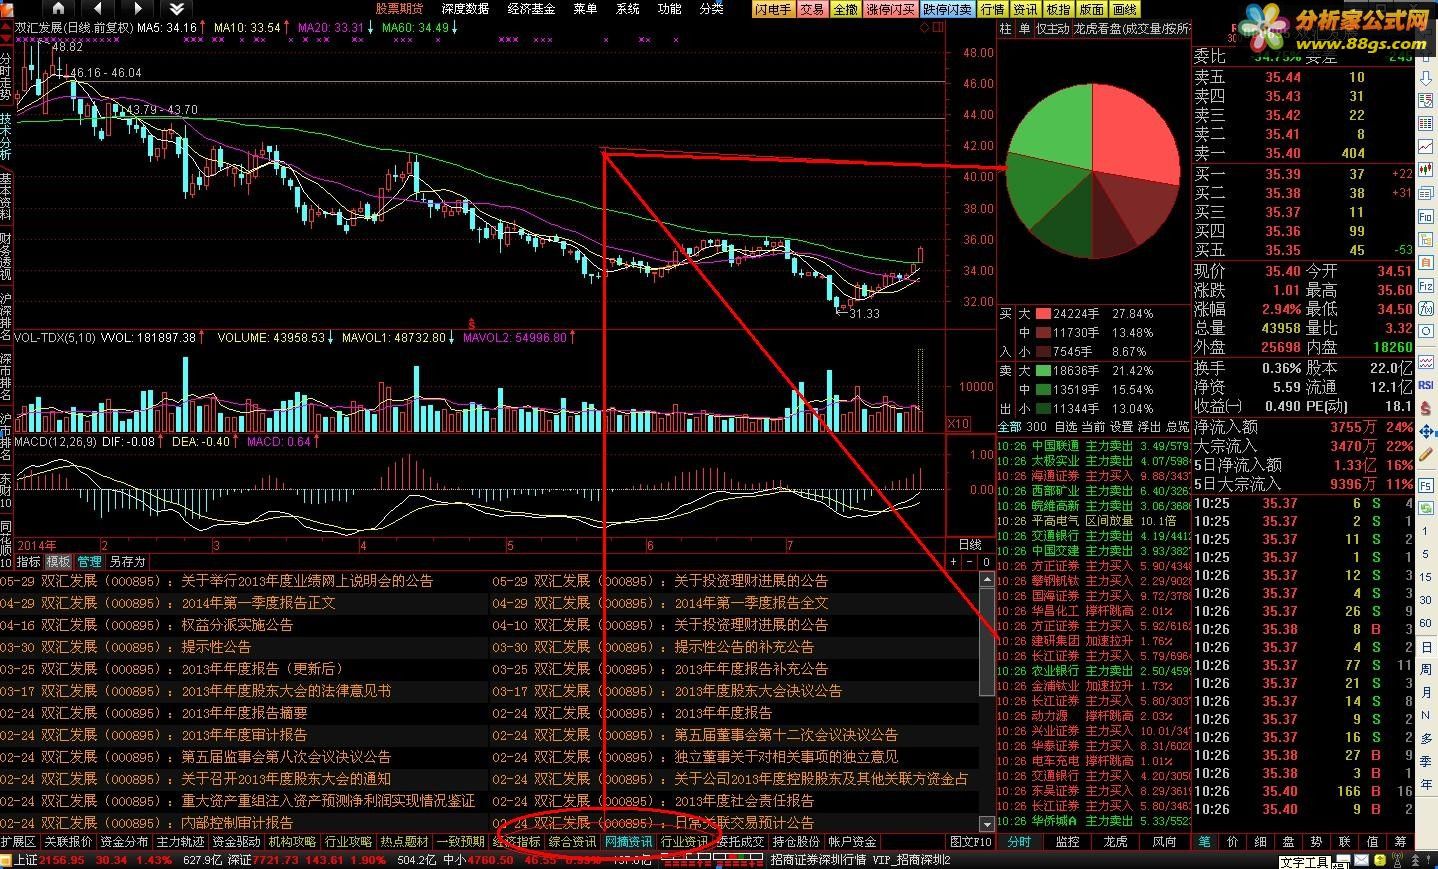The image size is (1438, 869).
Task: Open the 资讯 news button in top bar
Action: click(x=1026, y=9)
